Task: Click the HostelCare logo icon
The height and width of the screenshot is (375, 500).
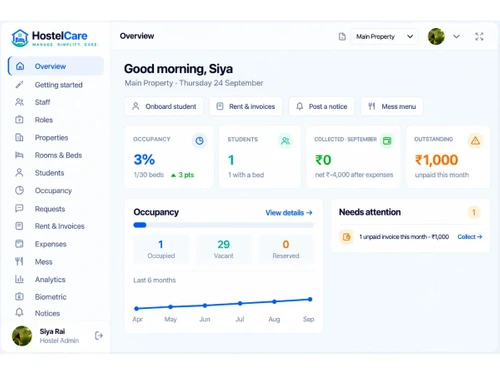Action: [x=20, y=38]
